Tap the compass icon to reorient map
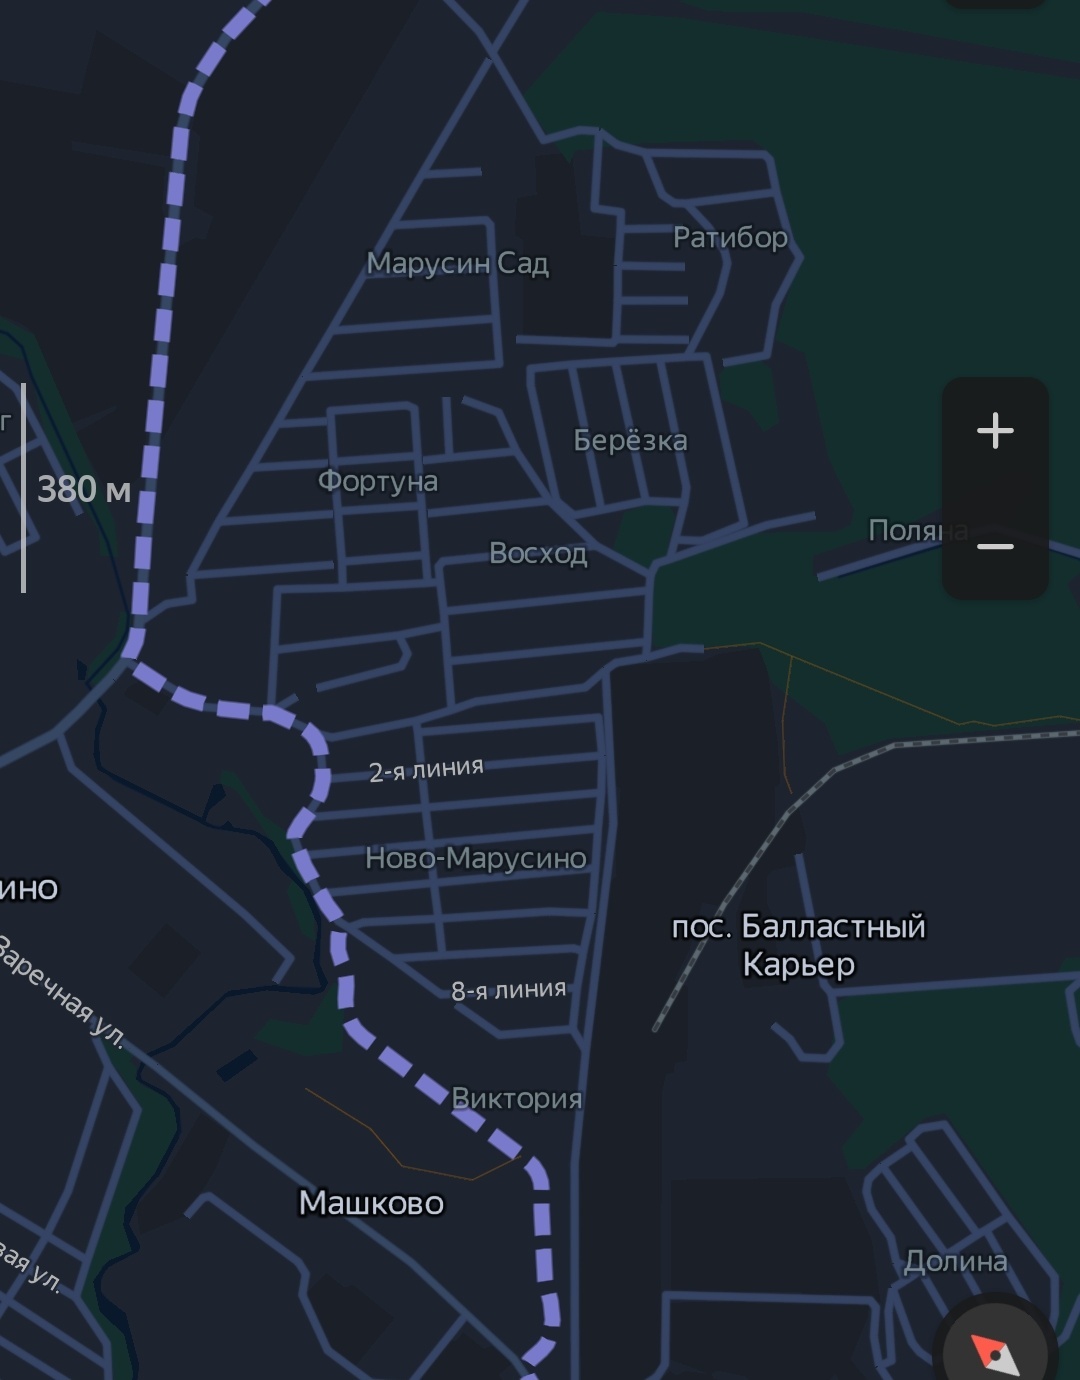1080x1380 pixels. click(x=995, y=1352)
